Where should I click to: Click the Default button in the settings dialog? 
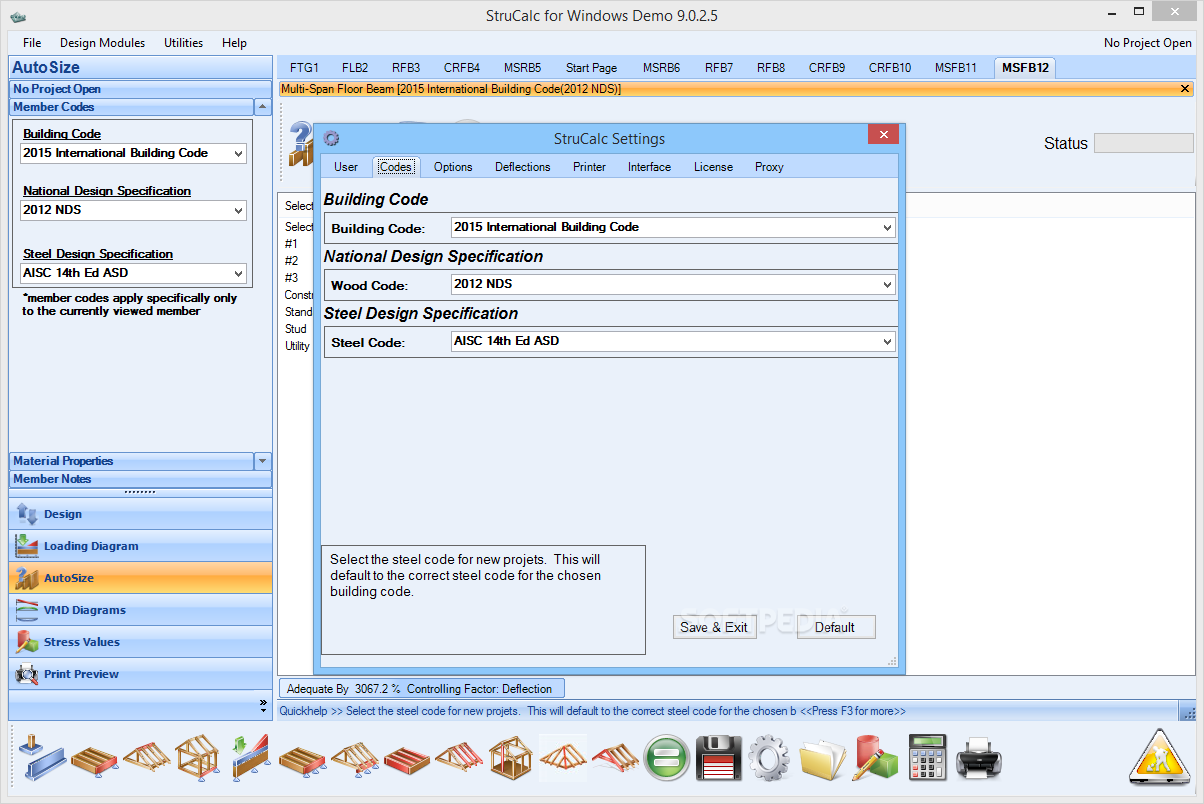tap(835, 627)
